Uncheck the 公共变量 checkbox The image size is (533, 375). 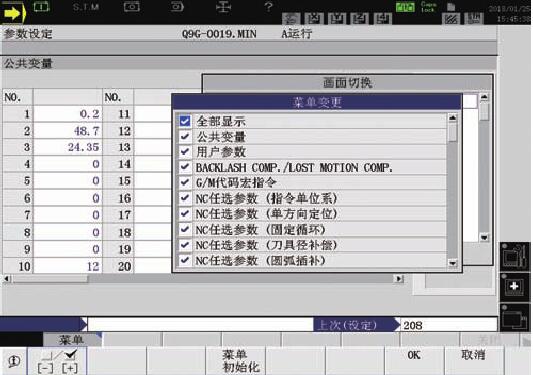[x=185, y=137]
